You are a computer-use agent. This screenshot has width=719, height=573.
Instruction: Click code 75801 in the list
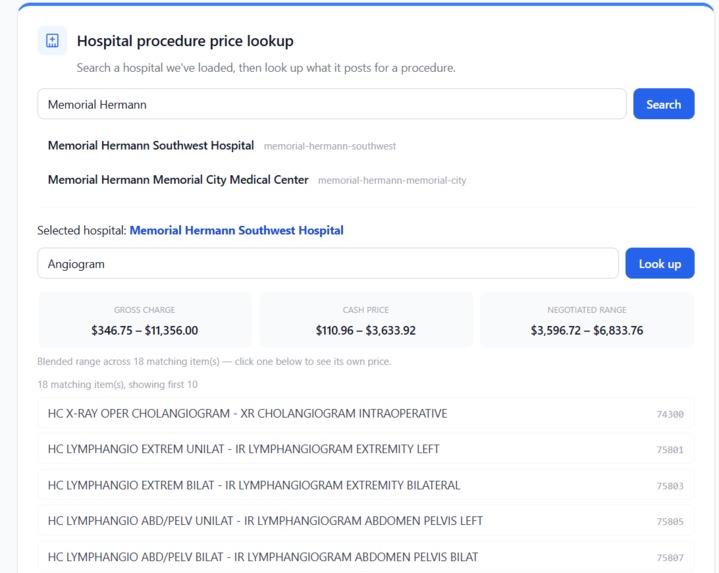pyautogui.click(x=670, y=450)
